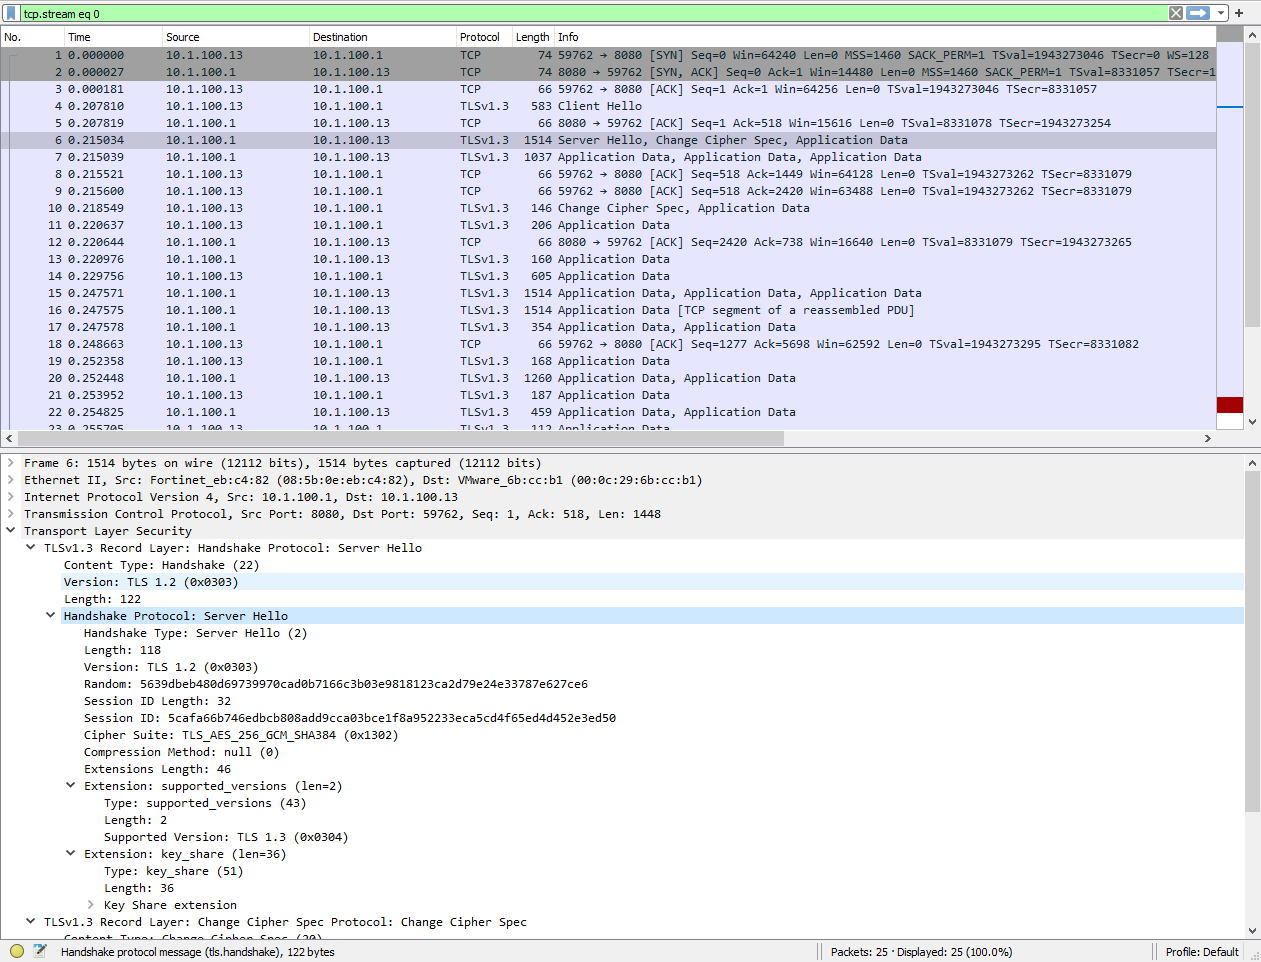Click the red marker in the packet scrollbar

tap(1229, 404)
